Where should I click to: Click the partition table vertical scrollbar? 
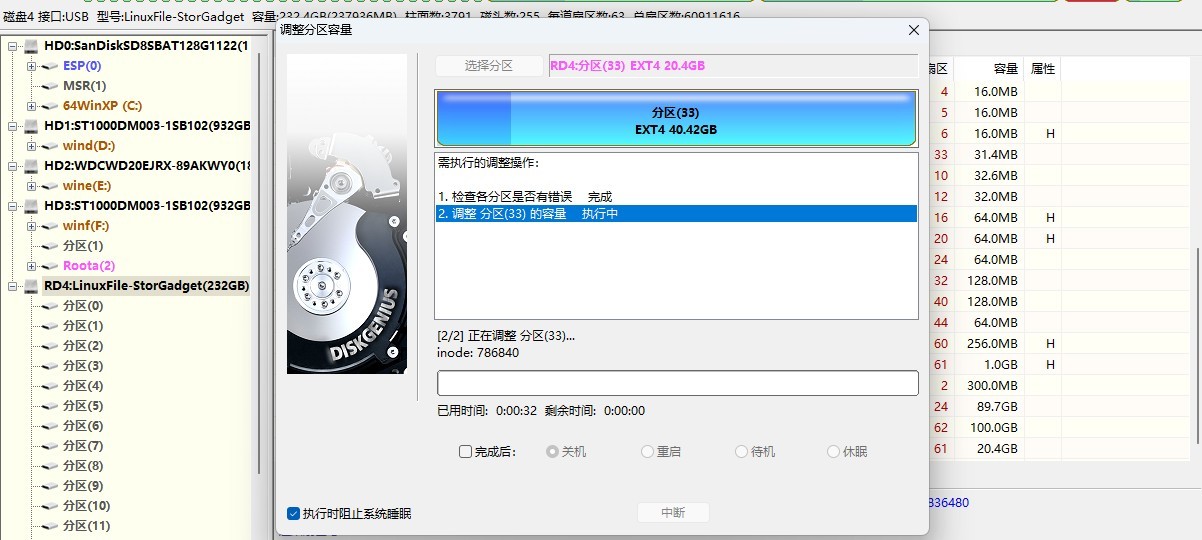(1196, 345)
